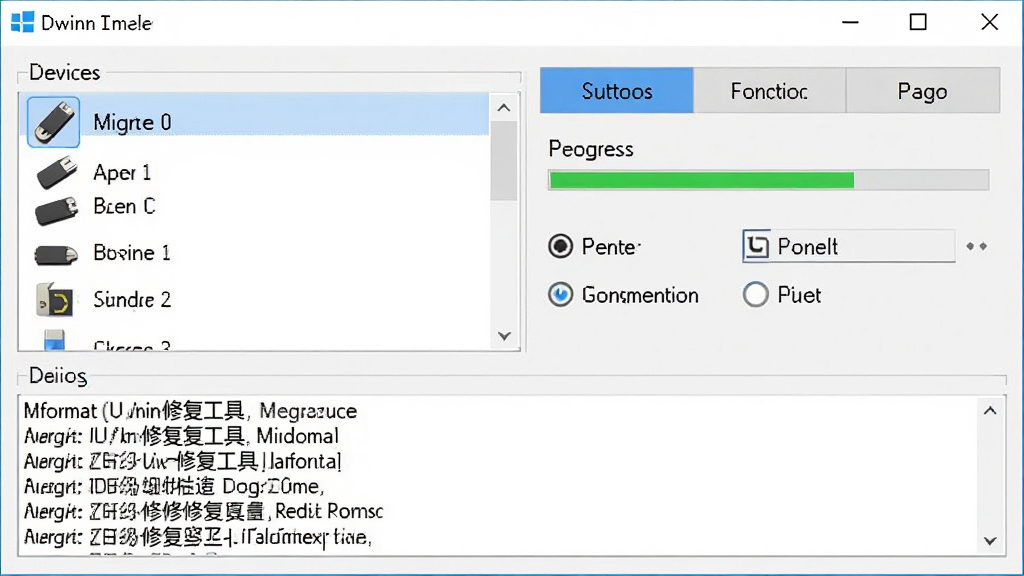Click the Ponelt combo box
Viewport: 1024px width, 576px height.
click(848, 246)
